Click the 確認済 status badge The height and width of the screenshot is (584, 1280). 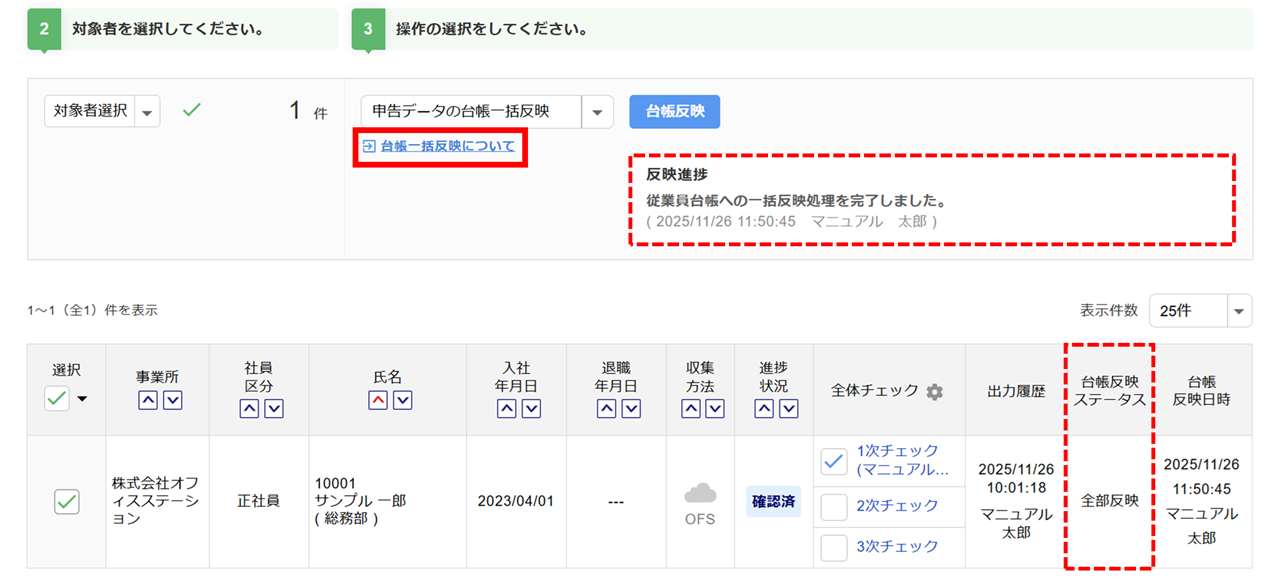[773, 501]
